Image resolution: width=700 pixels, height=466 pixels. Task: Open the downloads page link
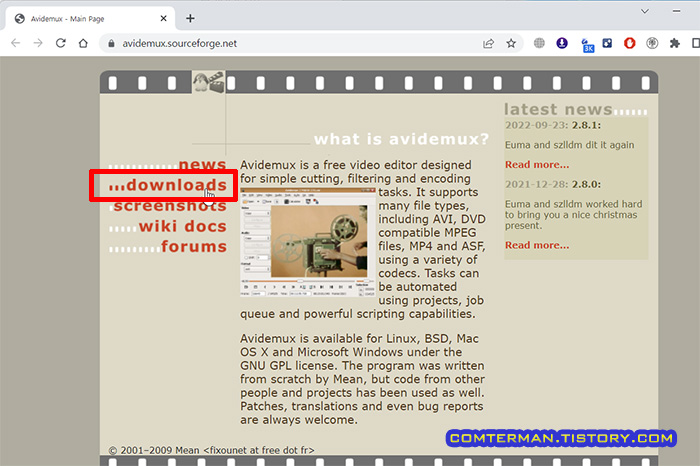(176, 185)
